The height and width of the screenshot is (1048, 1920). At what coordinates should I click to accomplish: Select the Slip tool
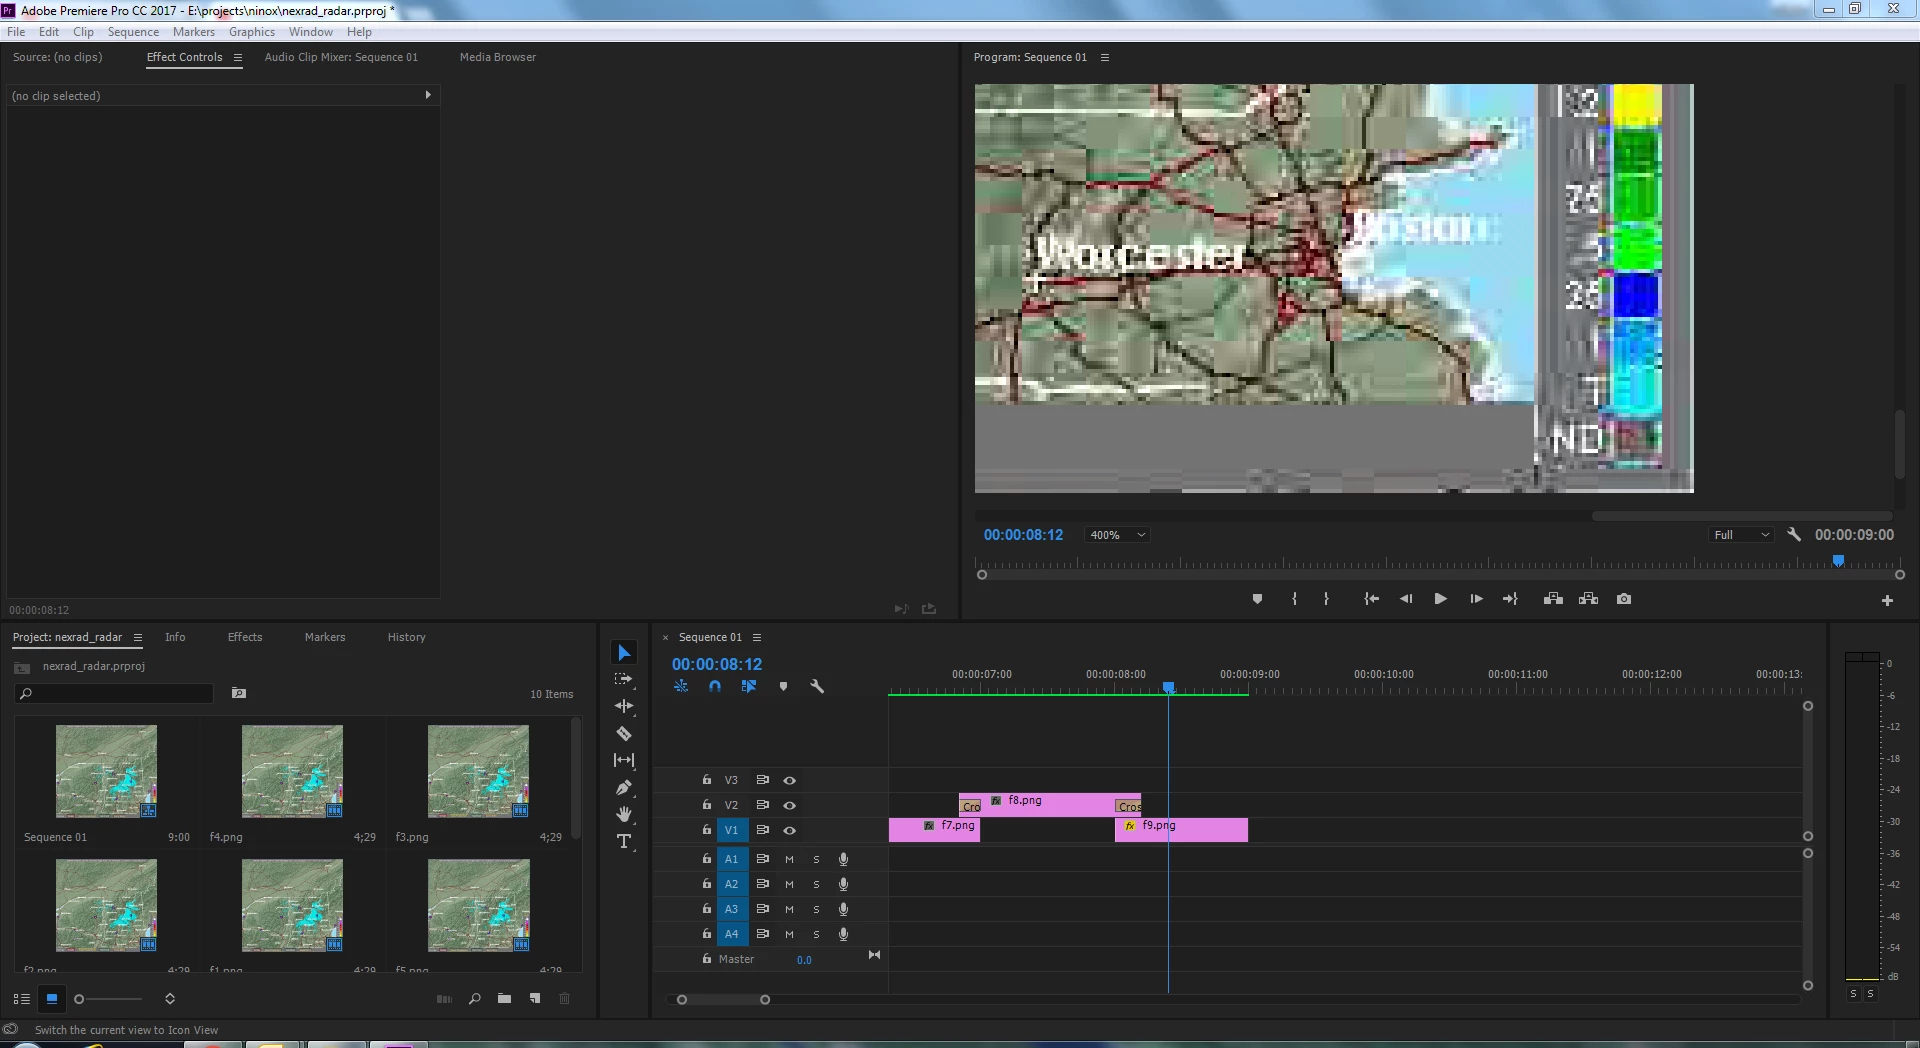tap(624, 760)
